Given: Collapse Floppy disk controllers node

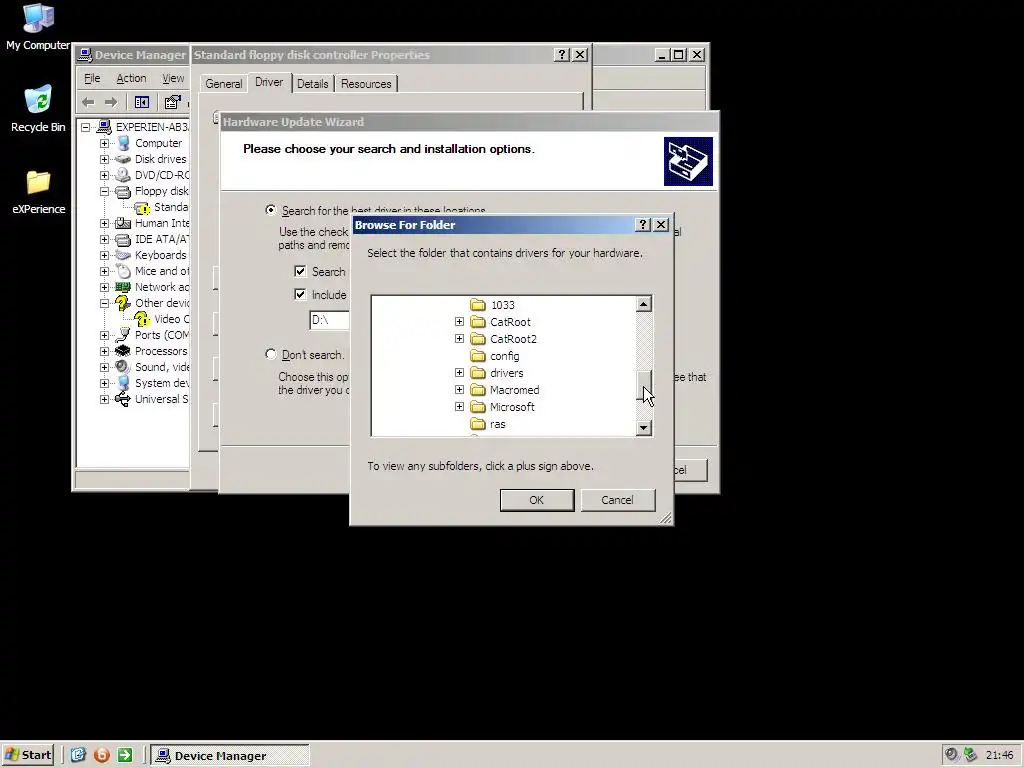Looking at the screenshot, I should (104, 191).
